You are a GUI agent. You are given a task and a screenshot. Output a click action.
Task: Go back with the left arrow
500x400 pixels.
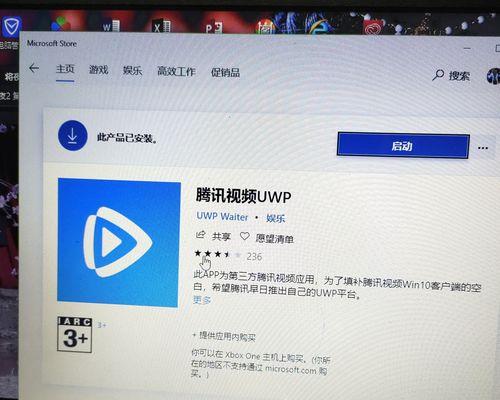point(34,68)
